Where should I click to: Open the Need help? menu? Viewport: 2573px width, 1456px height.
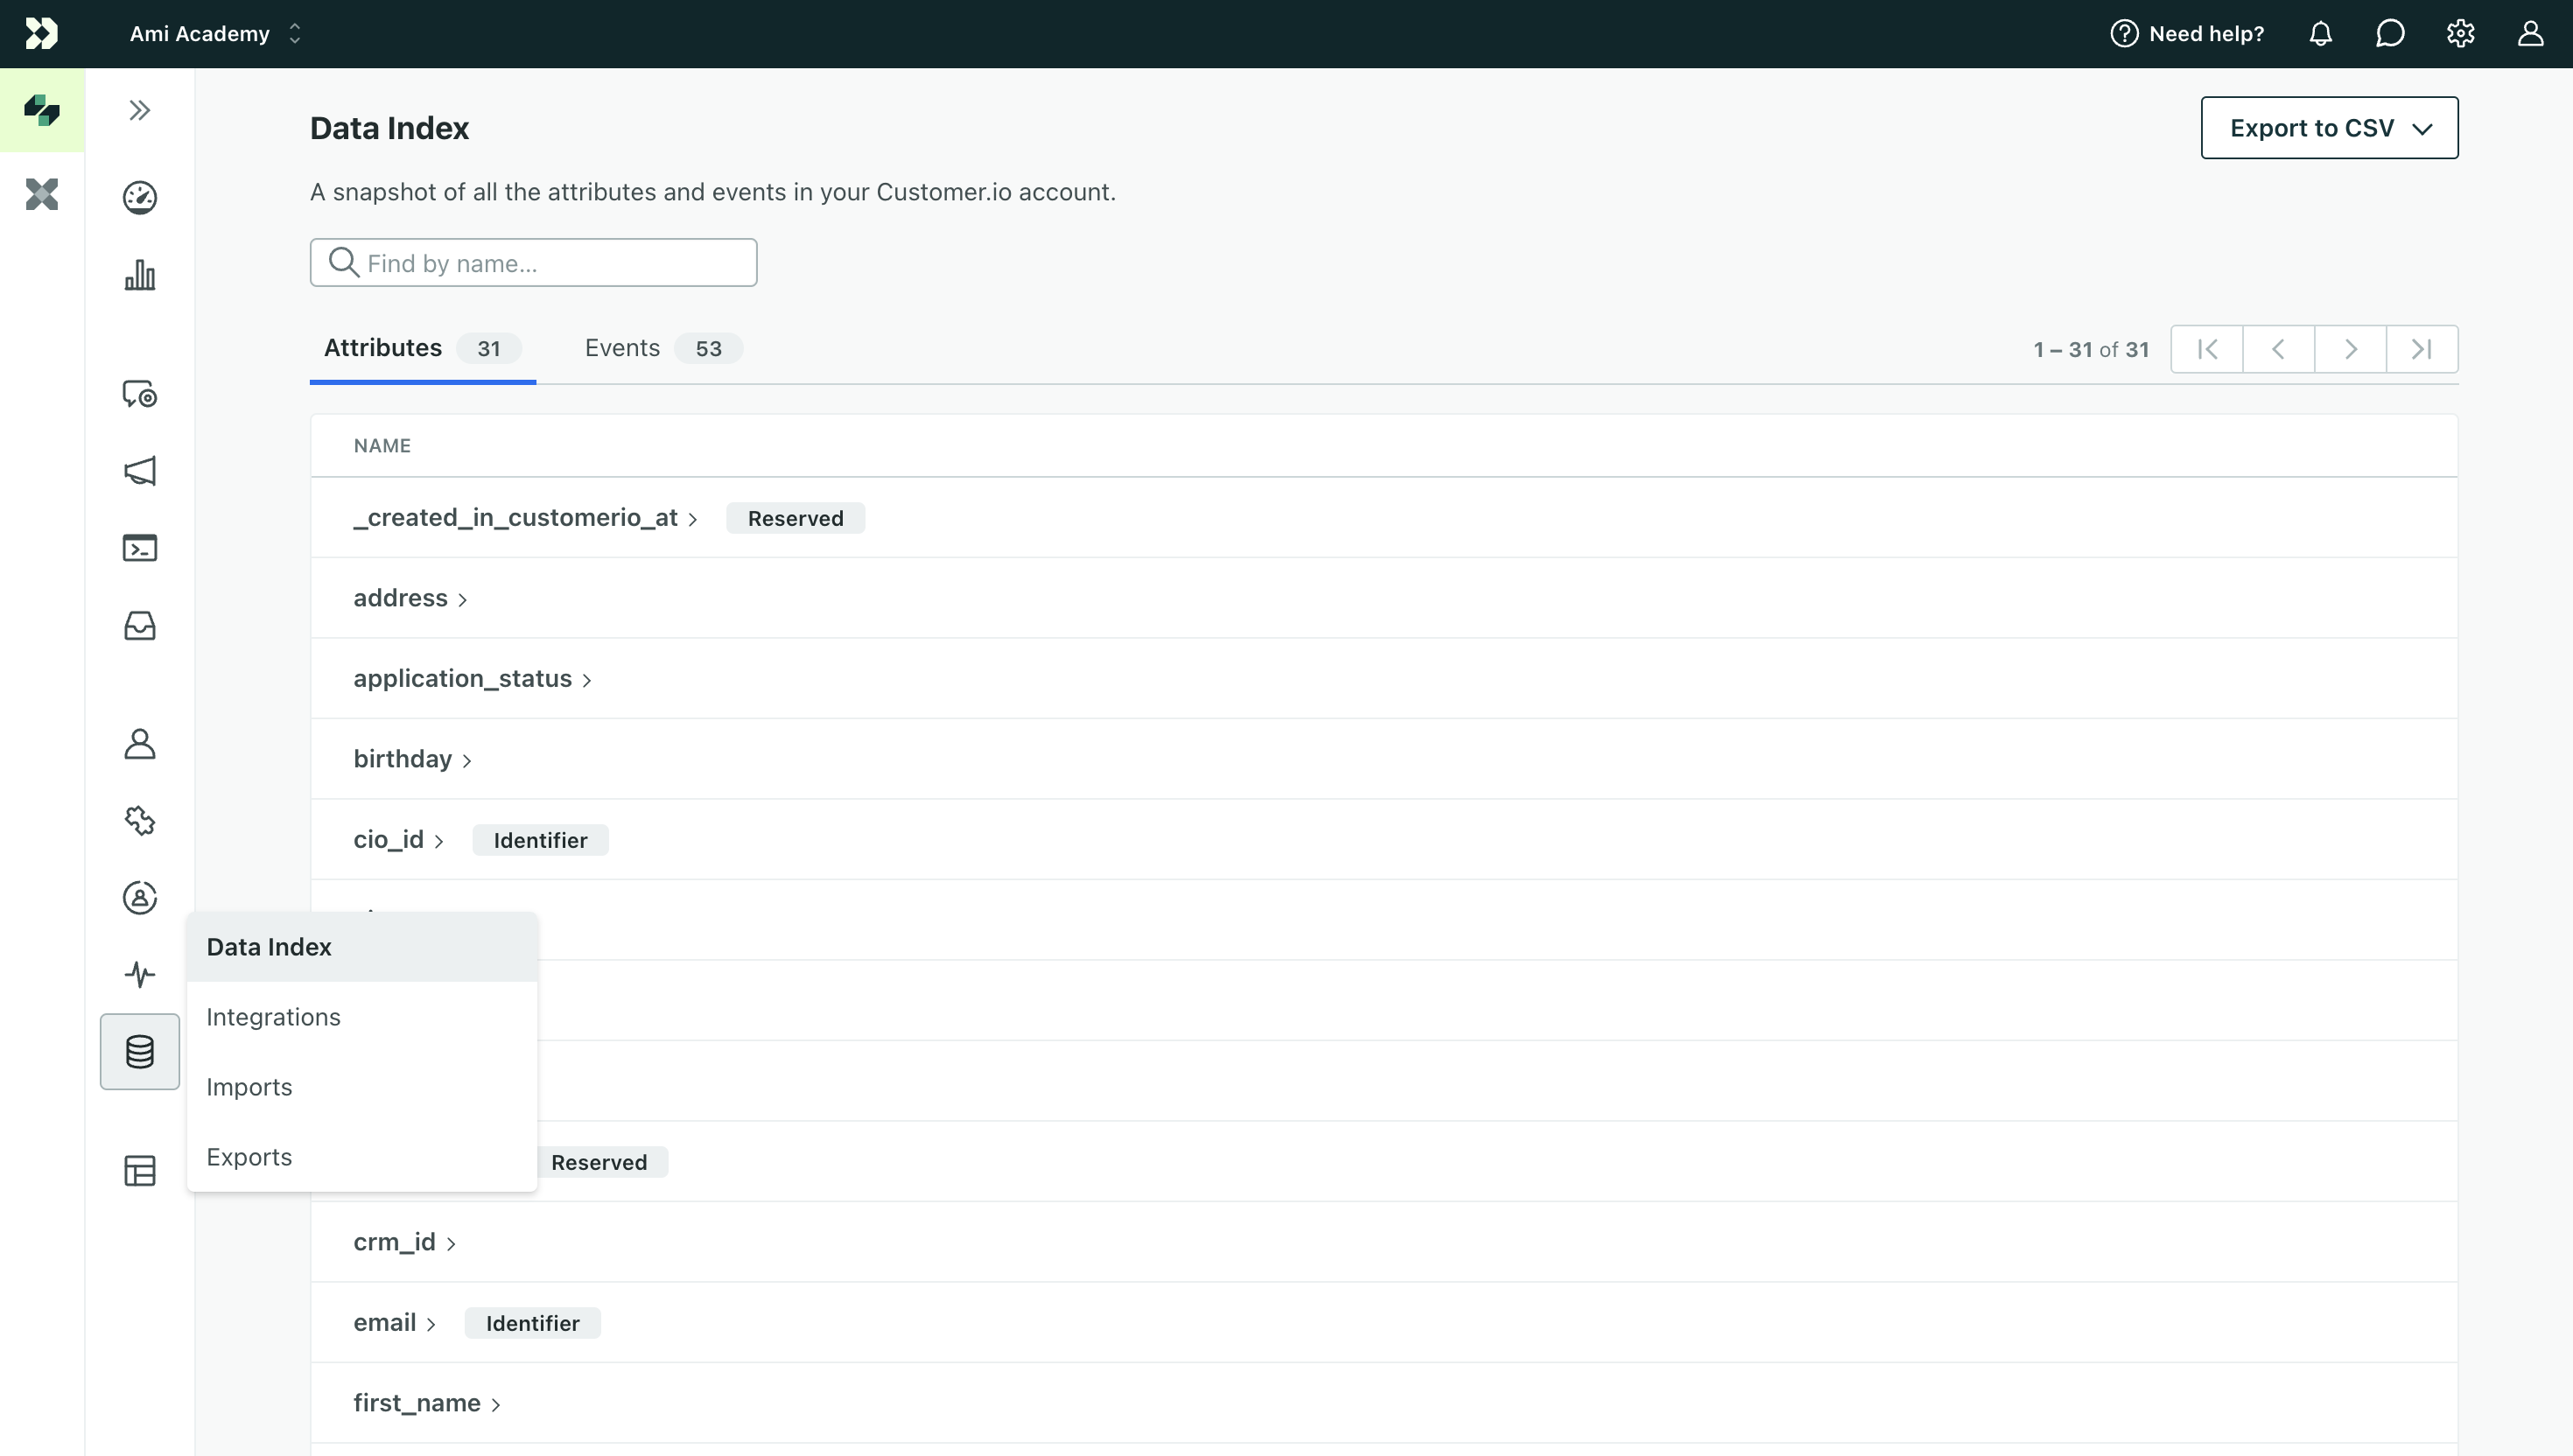2187,33
